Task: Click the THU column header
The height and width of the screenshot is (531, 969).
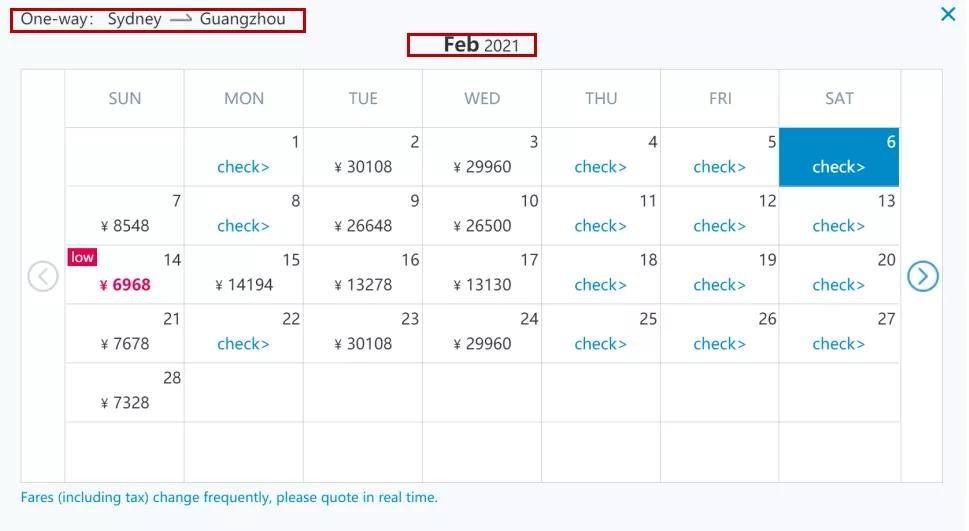Action: tap(601, 98)
